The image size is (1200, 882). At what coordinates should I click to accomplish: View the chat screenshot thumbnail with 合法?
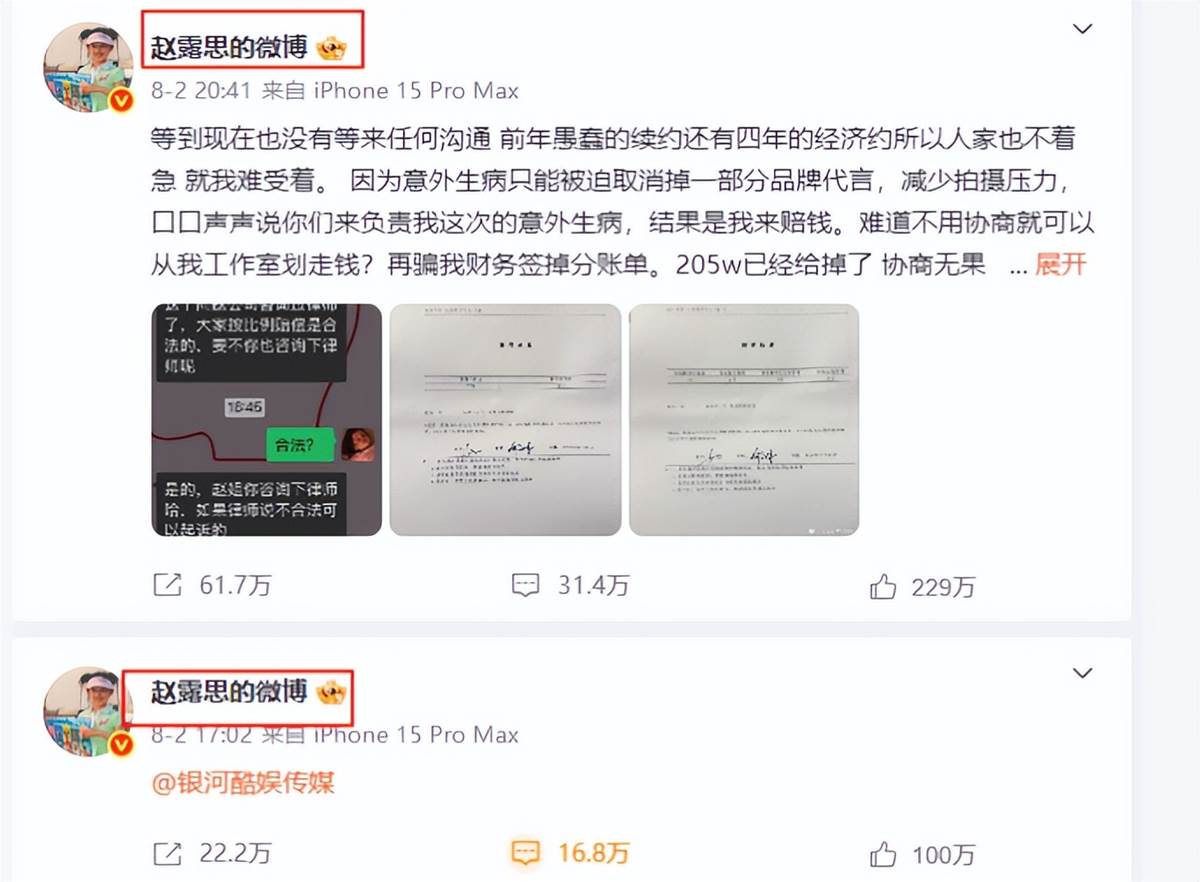(266, 420)
